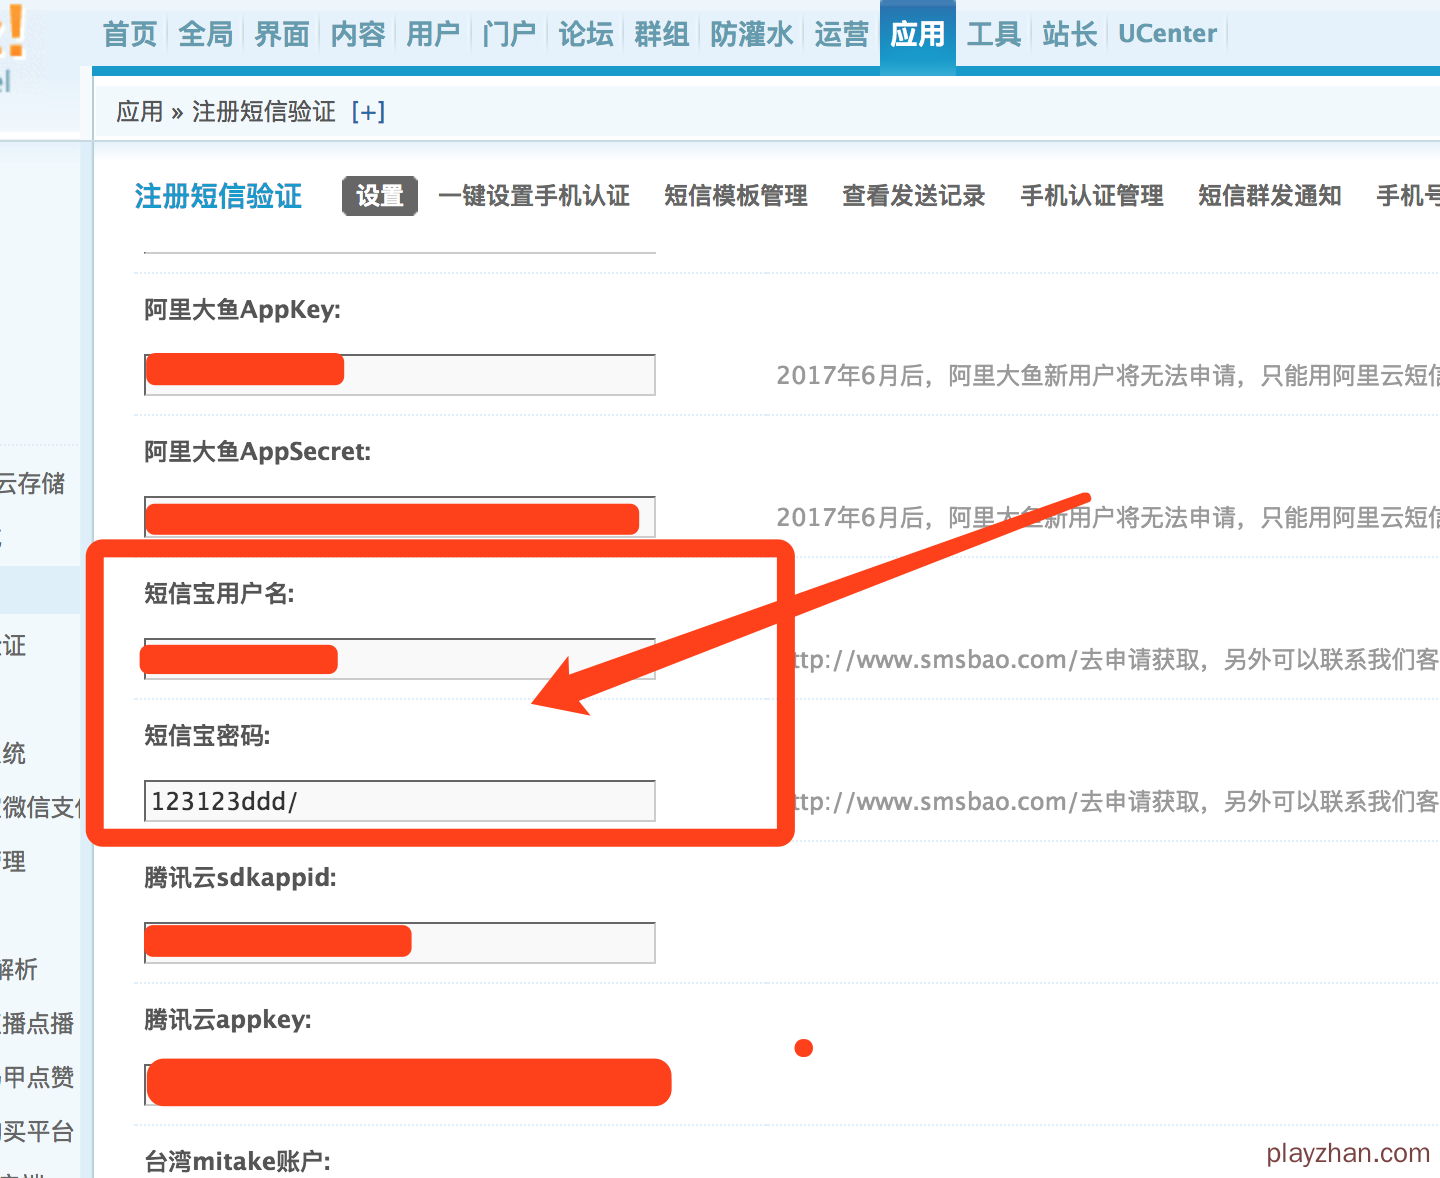Open the 工具 menu
The height and width of the screenshot is (1178, 1440).
tap(993, 34)
